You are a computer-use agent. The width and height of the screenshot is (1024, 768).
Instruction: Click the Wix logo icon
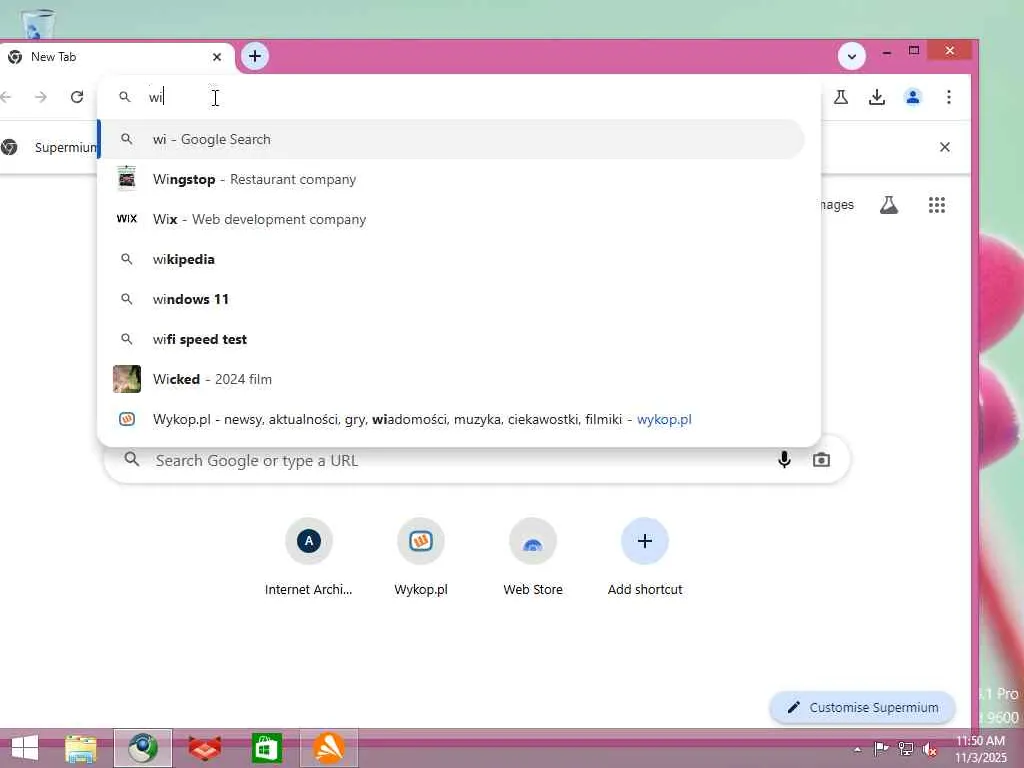[127, 219]
